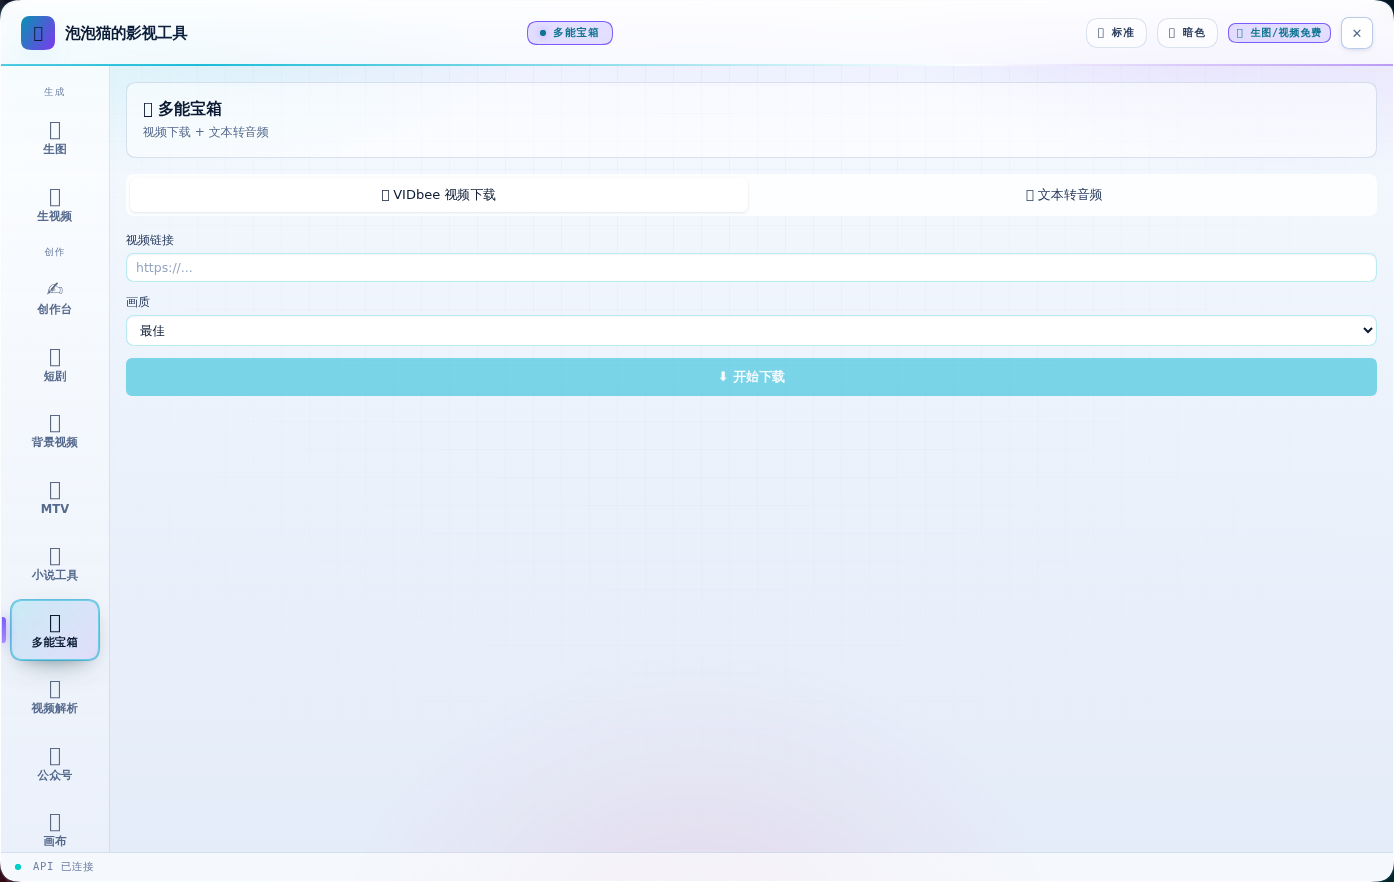1394x882 pixels.
Task: Click the app logo next to 泡泡猫的影视工具
Action: point(38,33)
